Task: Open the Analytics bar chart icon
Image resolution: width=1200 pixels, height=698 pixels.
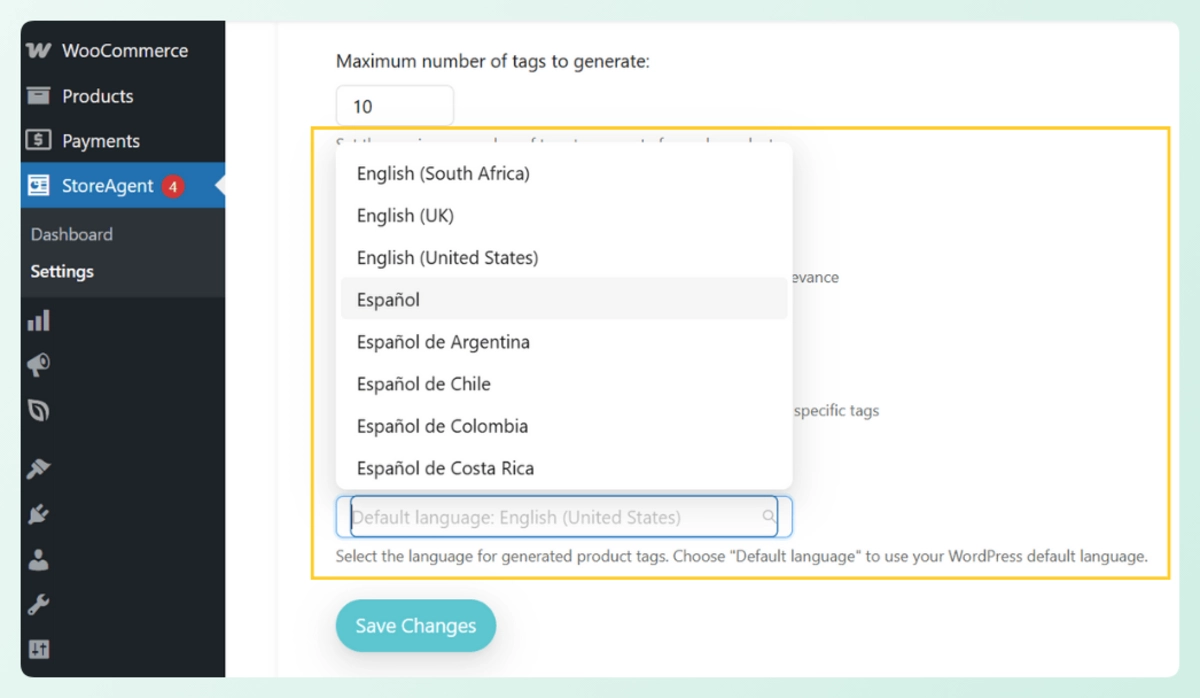Action: point(39,321)
